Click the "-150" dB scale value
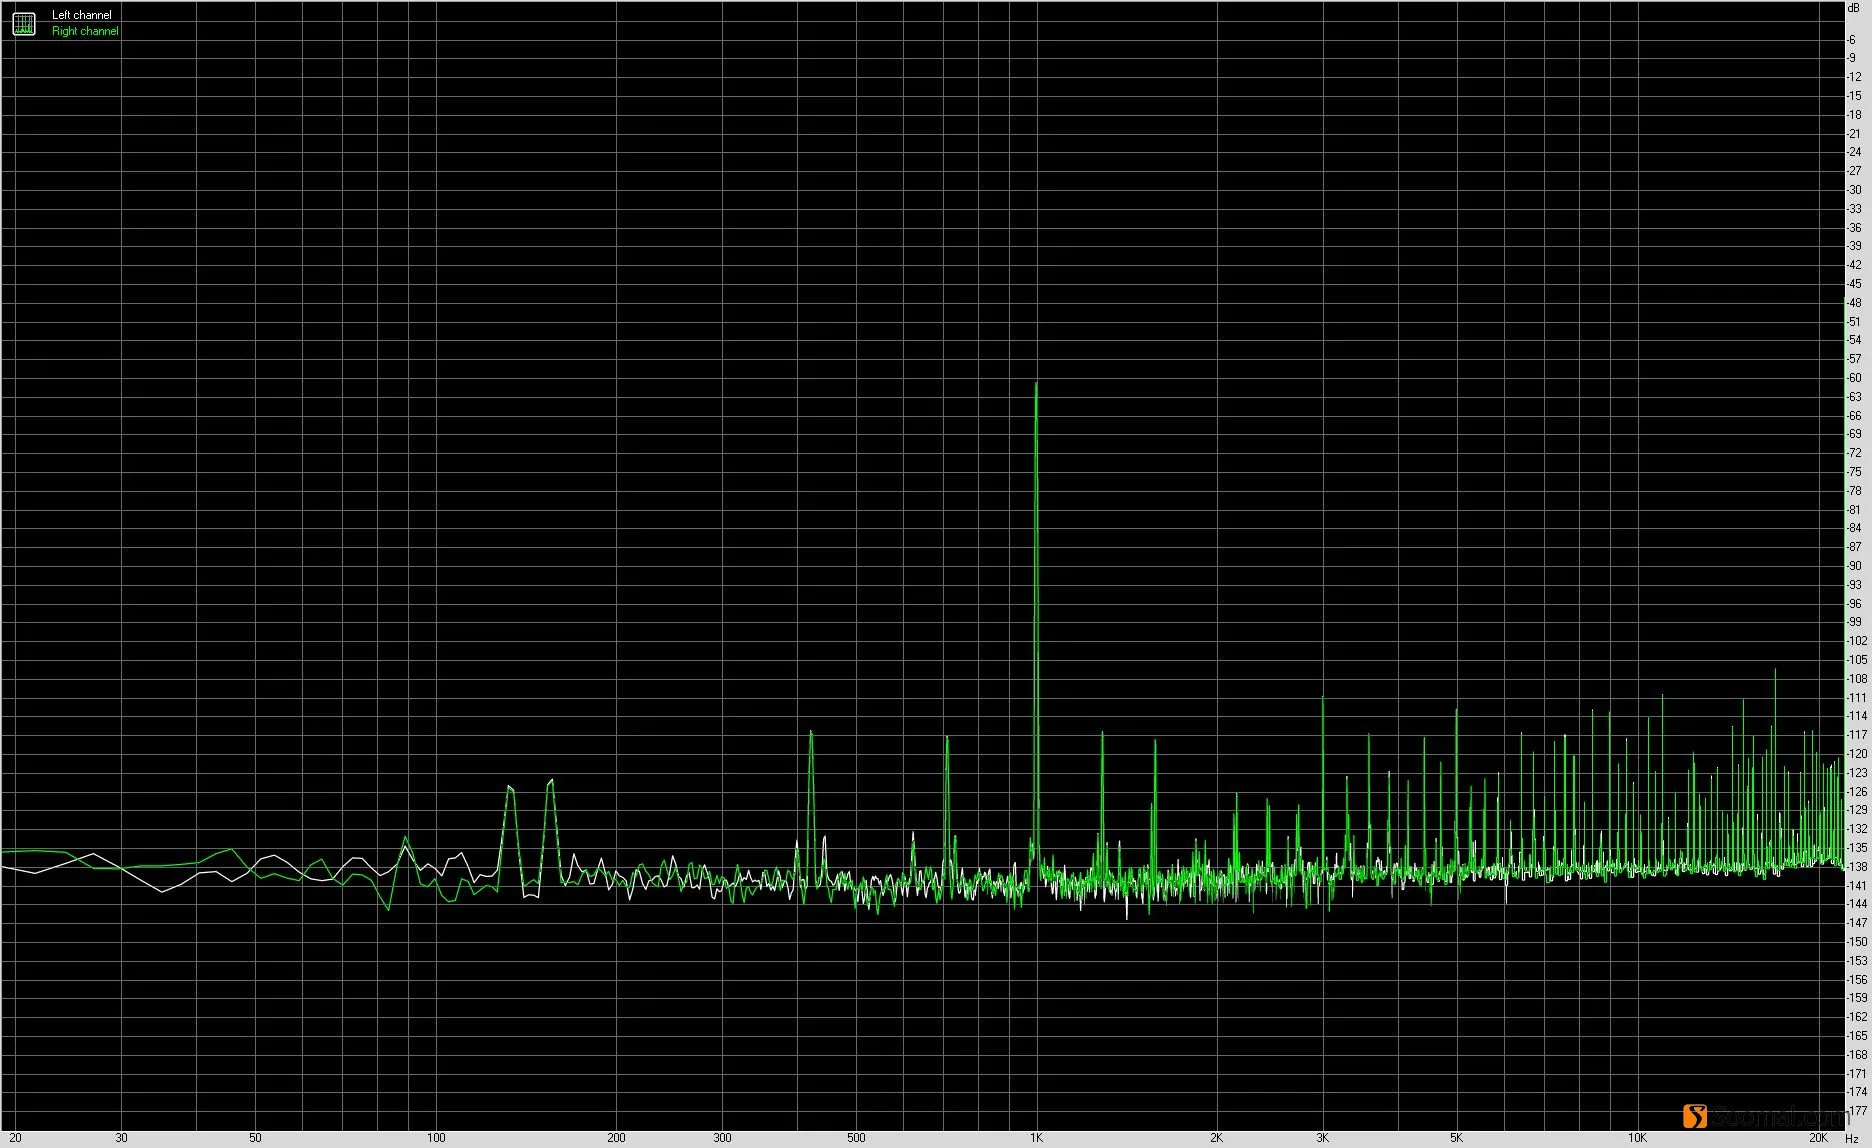Screen dimensions: 1872x1148 (1857, 942)
